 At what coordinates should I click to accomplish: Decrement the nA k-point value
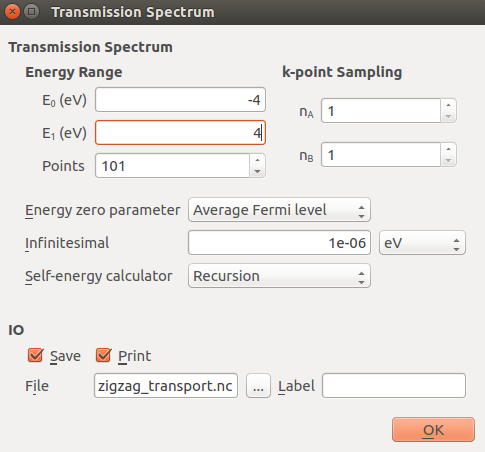(x=448, y=116)
